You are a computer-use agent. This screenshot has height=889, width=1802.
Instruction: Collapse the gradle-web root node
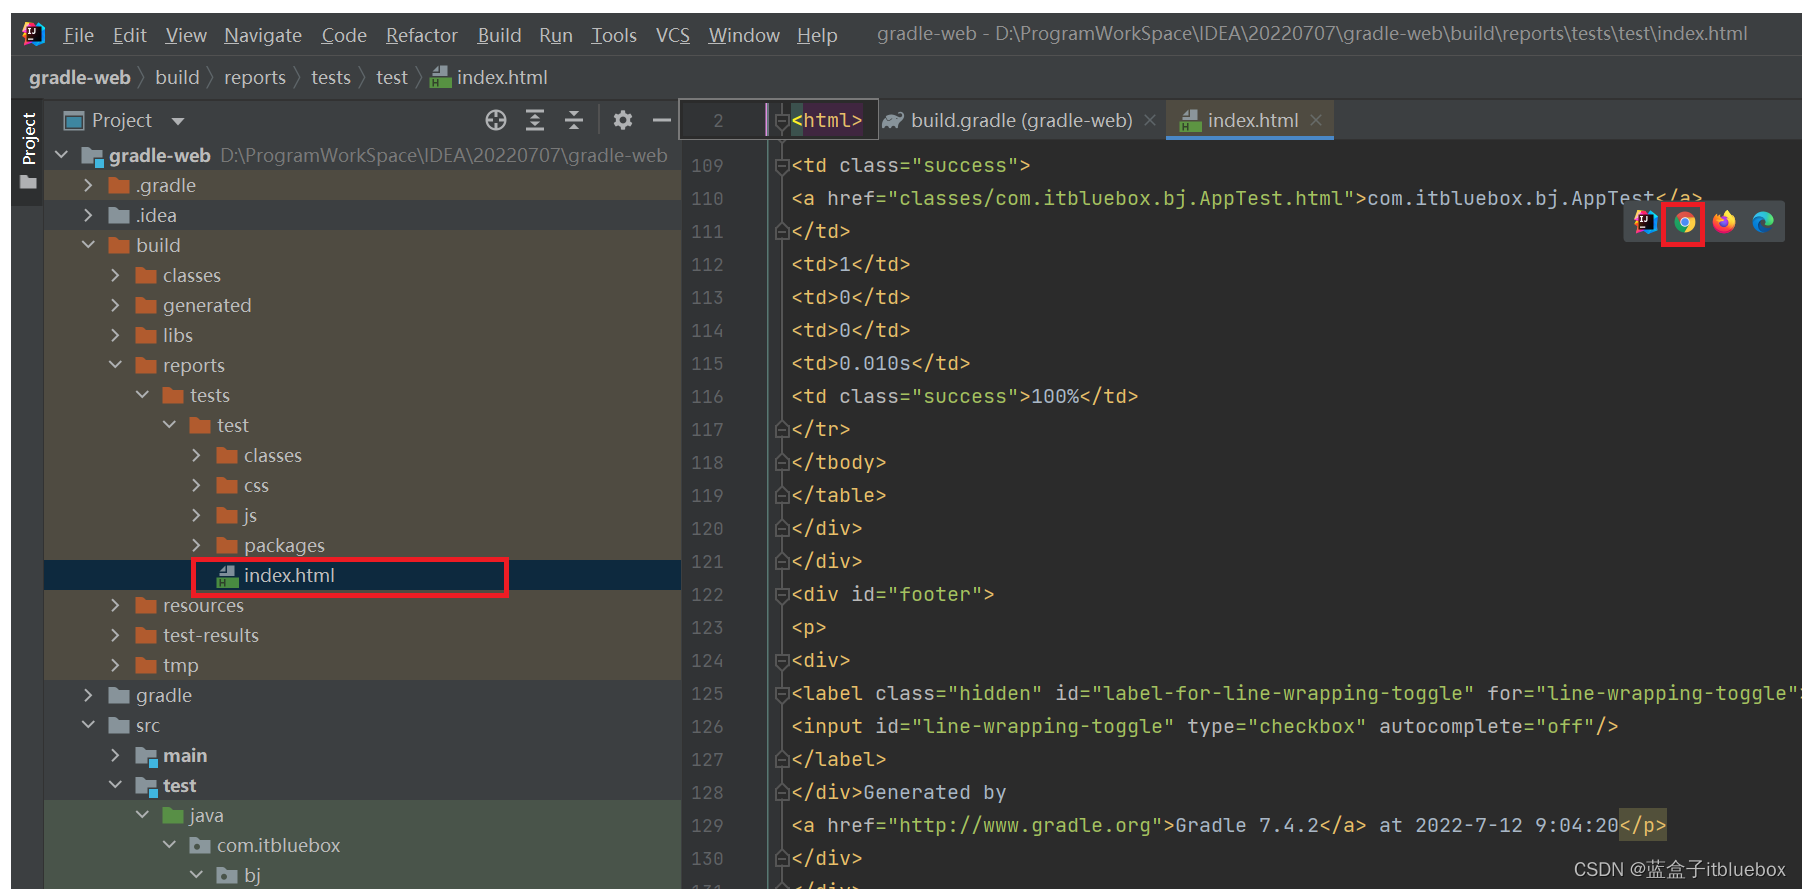pyautogui.click(x=62, y=155)
